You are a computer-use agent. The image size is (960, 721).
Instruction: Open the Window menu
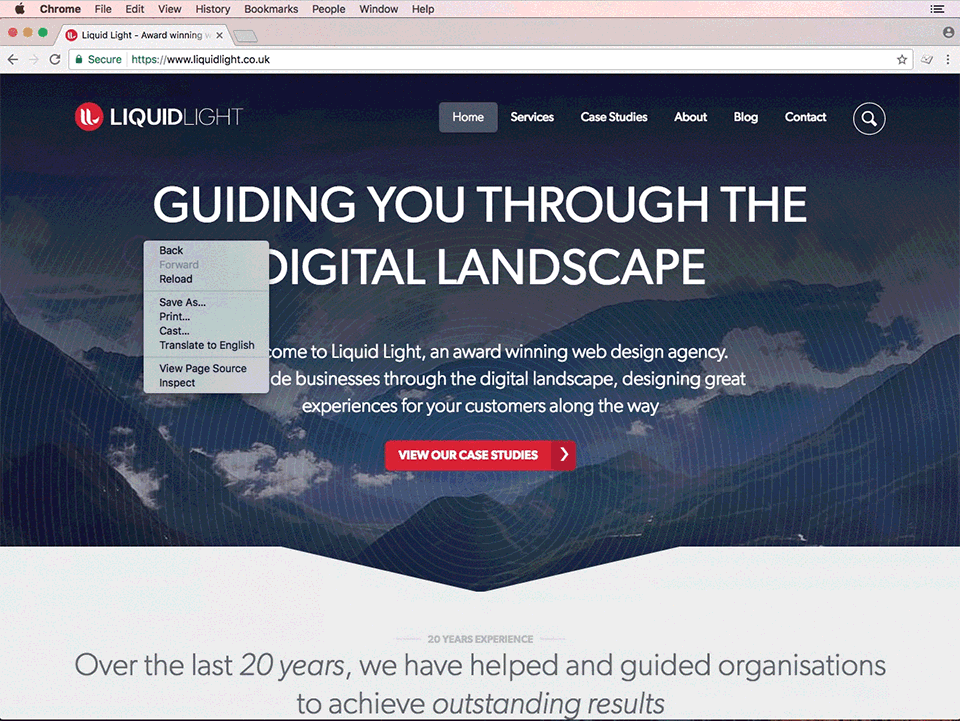coord(378,9)
